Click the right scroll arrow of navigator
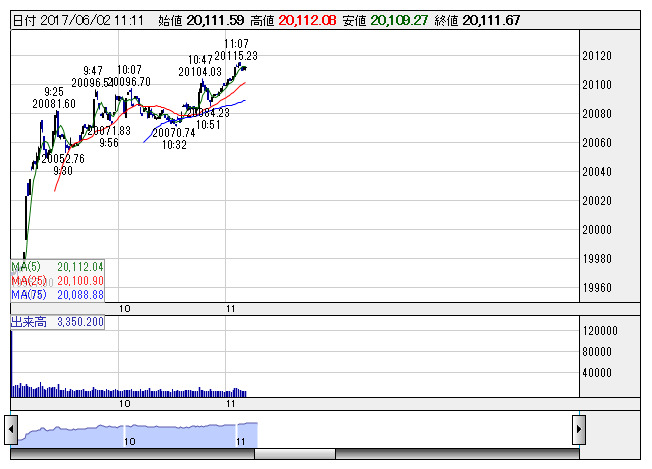 click(x=577, y=428)
